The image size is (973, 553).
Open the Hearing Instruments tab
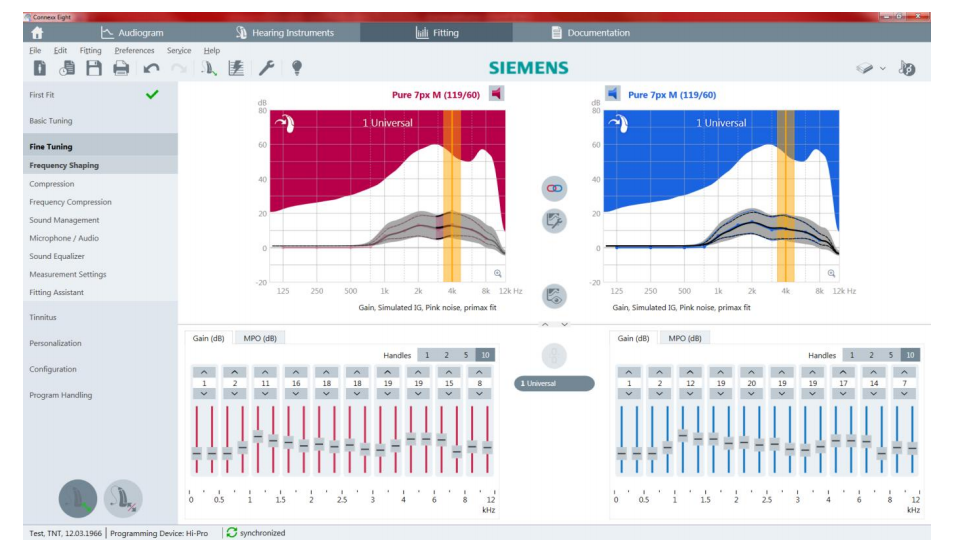tap(285, 33)
